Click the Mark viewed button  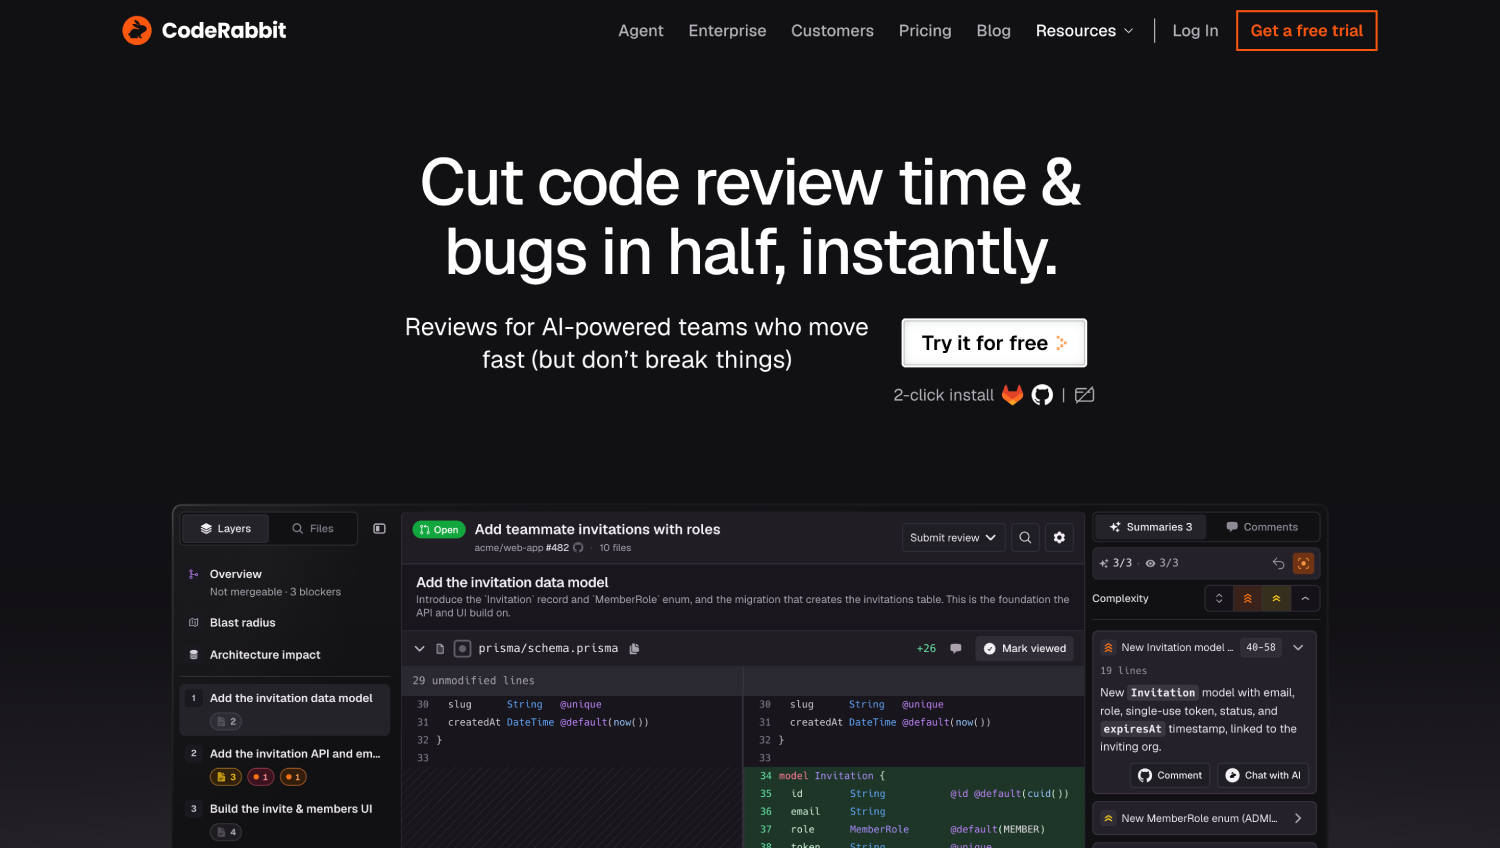(x=1024, y=648)
